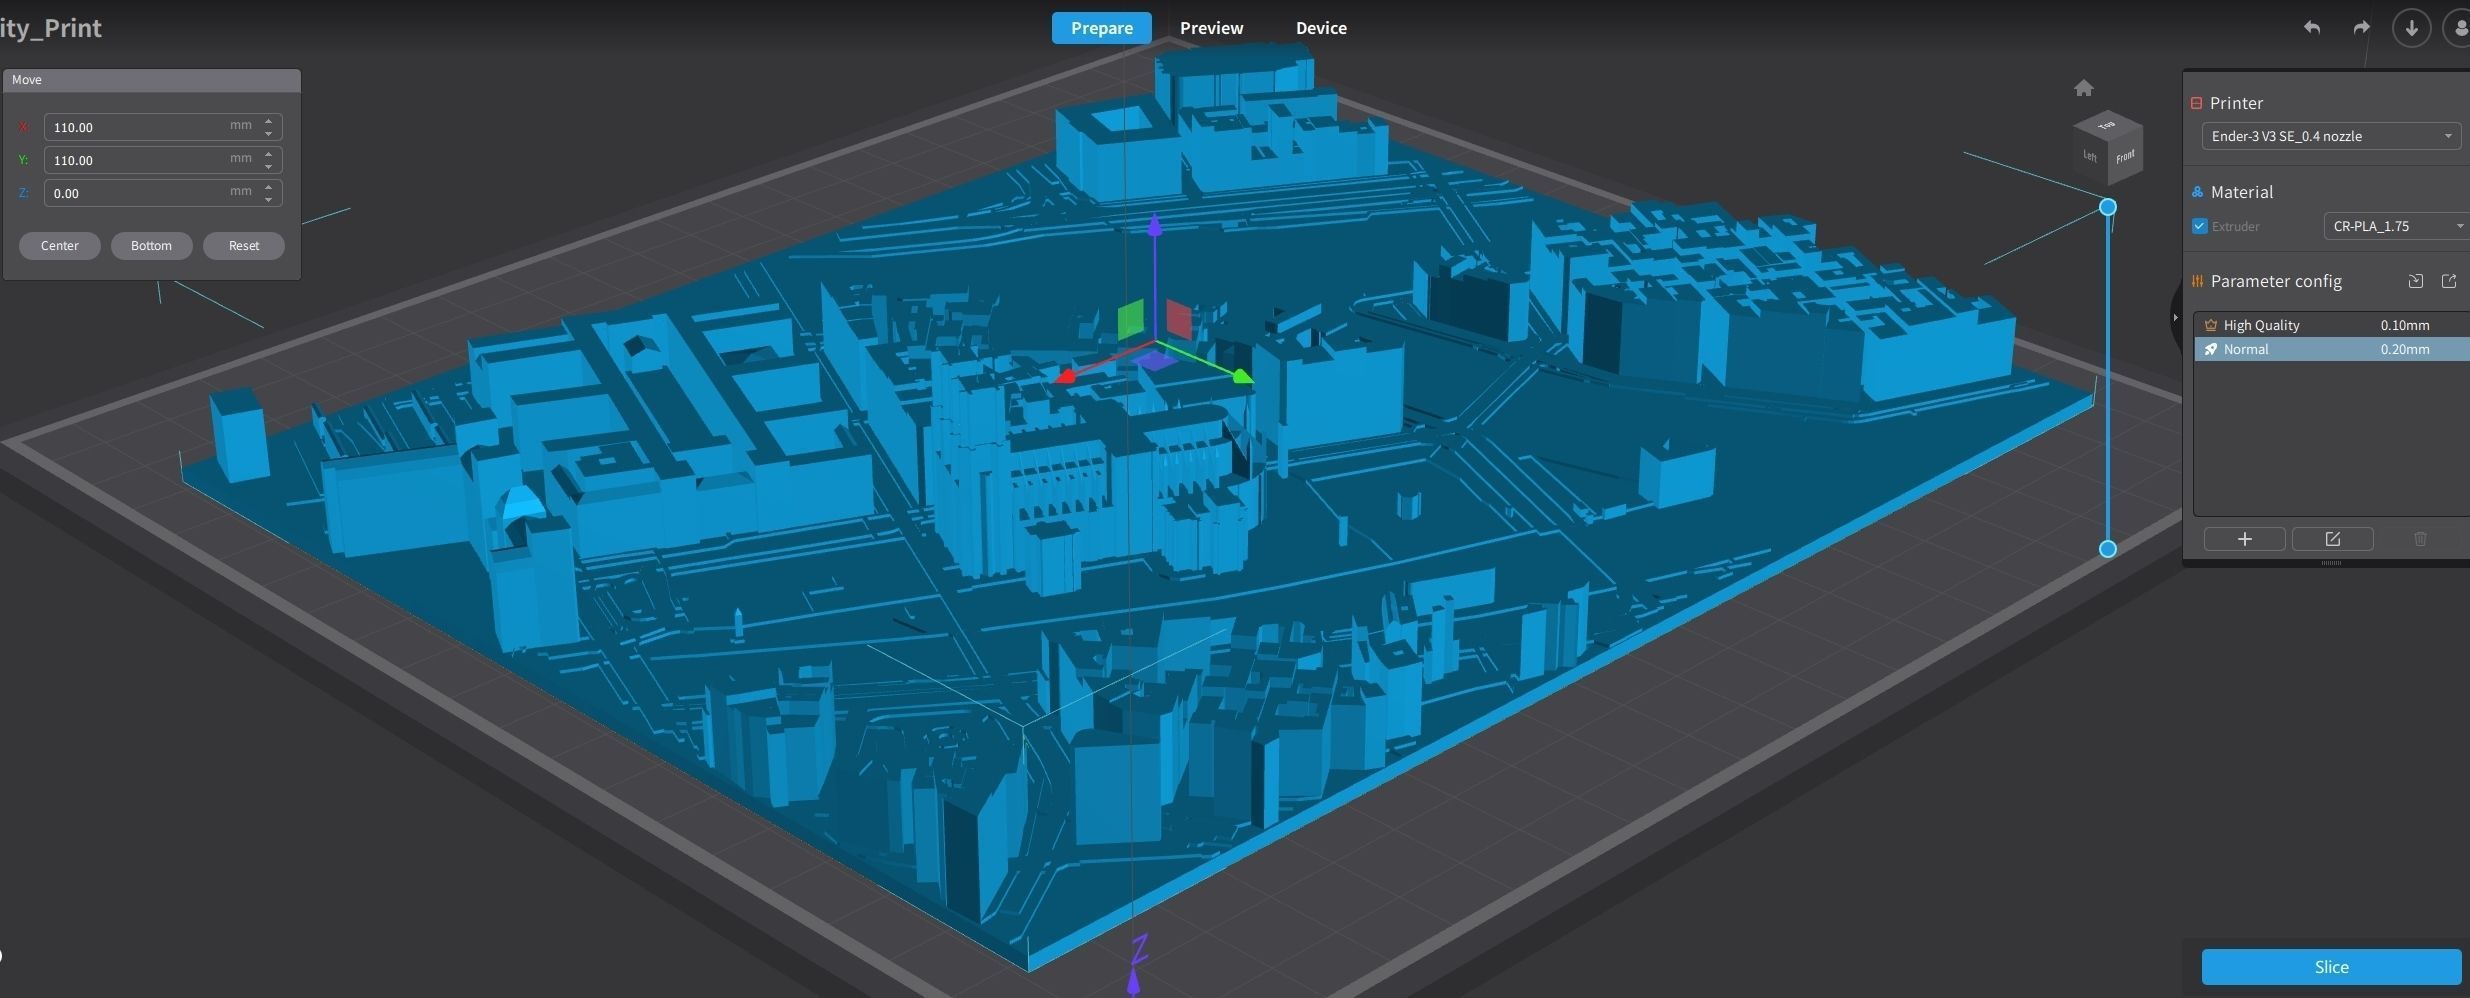Increase the X position value
The image size is (2470, 998).
pyautogui.click(x=268, y=121)
